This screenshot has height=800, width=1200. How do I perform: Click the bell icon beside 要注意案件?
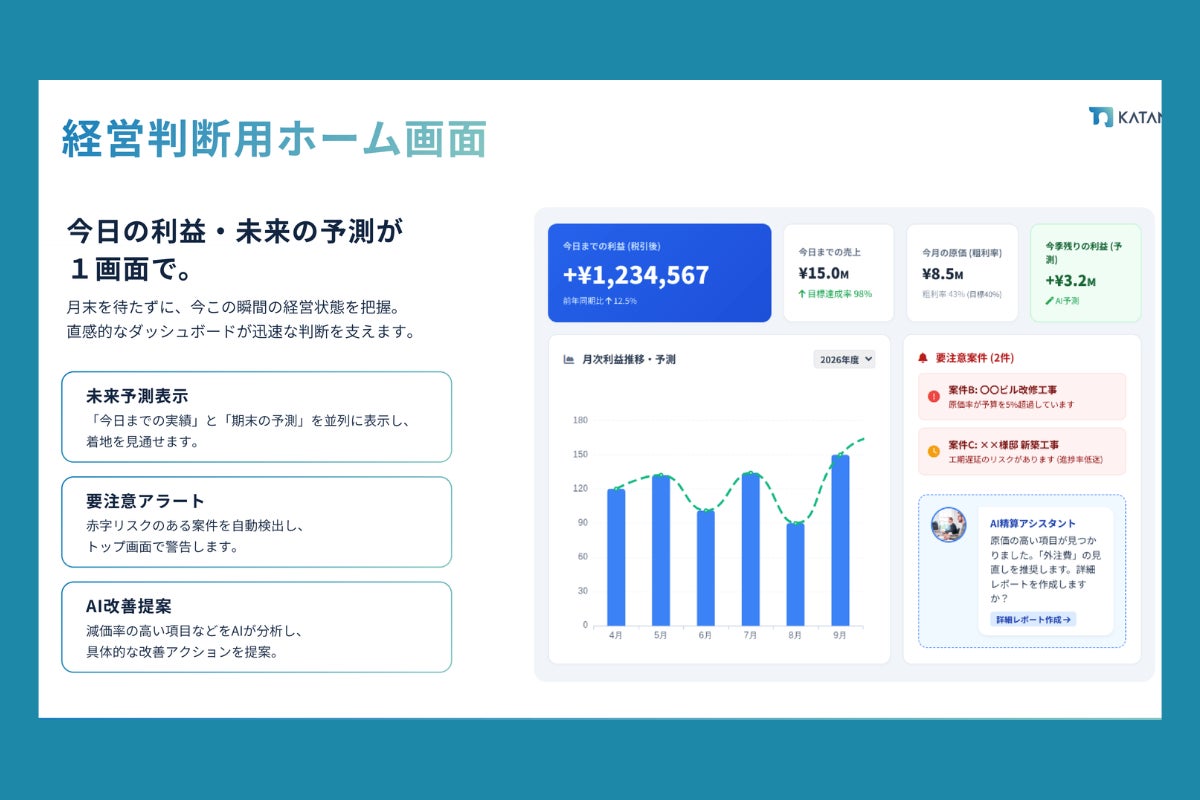click(922, 358)
